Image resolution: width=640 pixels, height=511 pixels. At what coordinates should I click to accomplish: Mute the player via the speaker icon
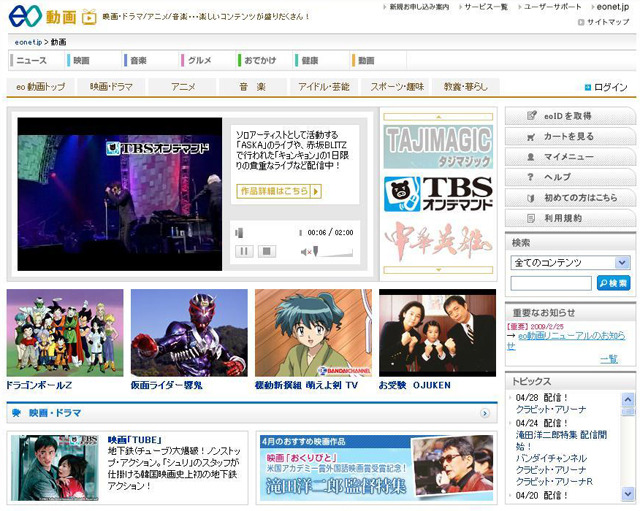pos(306,252)
